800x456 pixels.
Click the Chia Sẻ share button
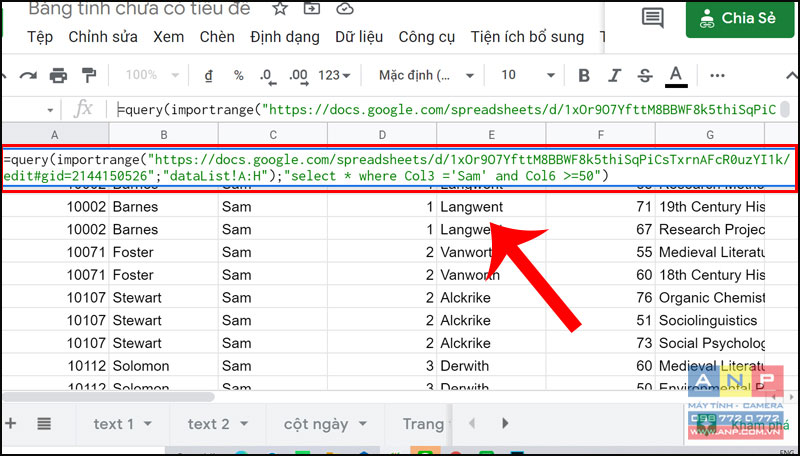coord(740,18)
